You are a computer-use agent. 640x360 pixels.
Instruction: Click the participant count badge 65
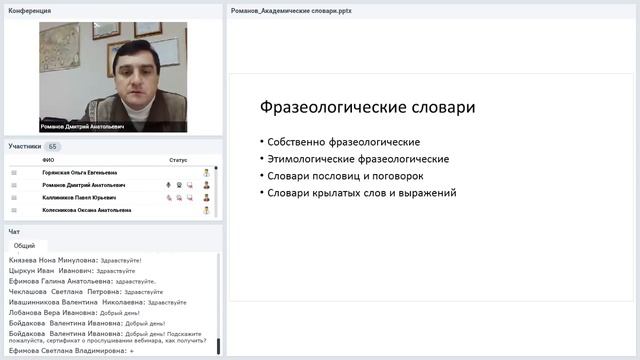53,147
